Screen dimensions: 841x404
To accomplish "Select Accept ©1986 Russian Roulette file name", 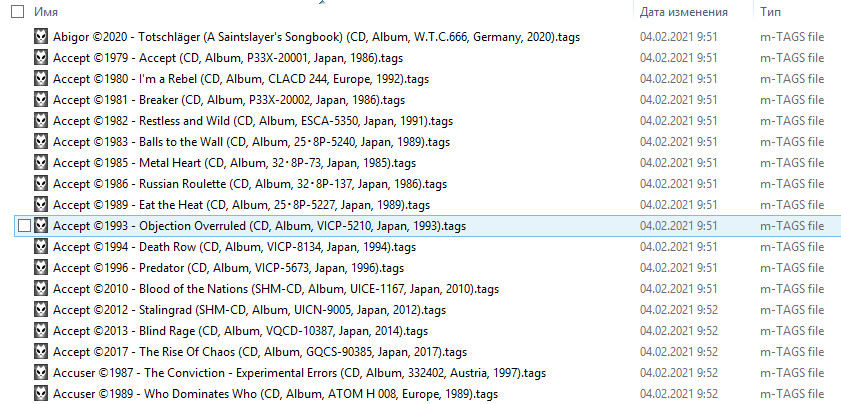I will click(250, 184).
